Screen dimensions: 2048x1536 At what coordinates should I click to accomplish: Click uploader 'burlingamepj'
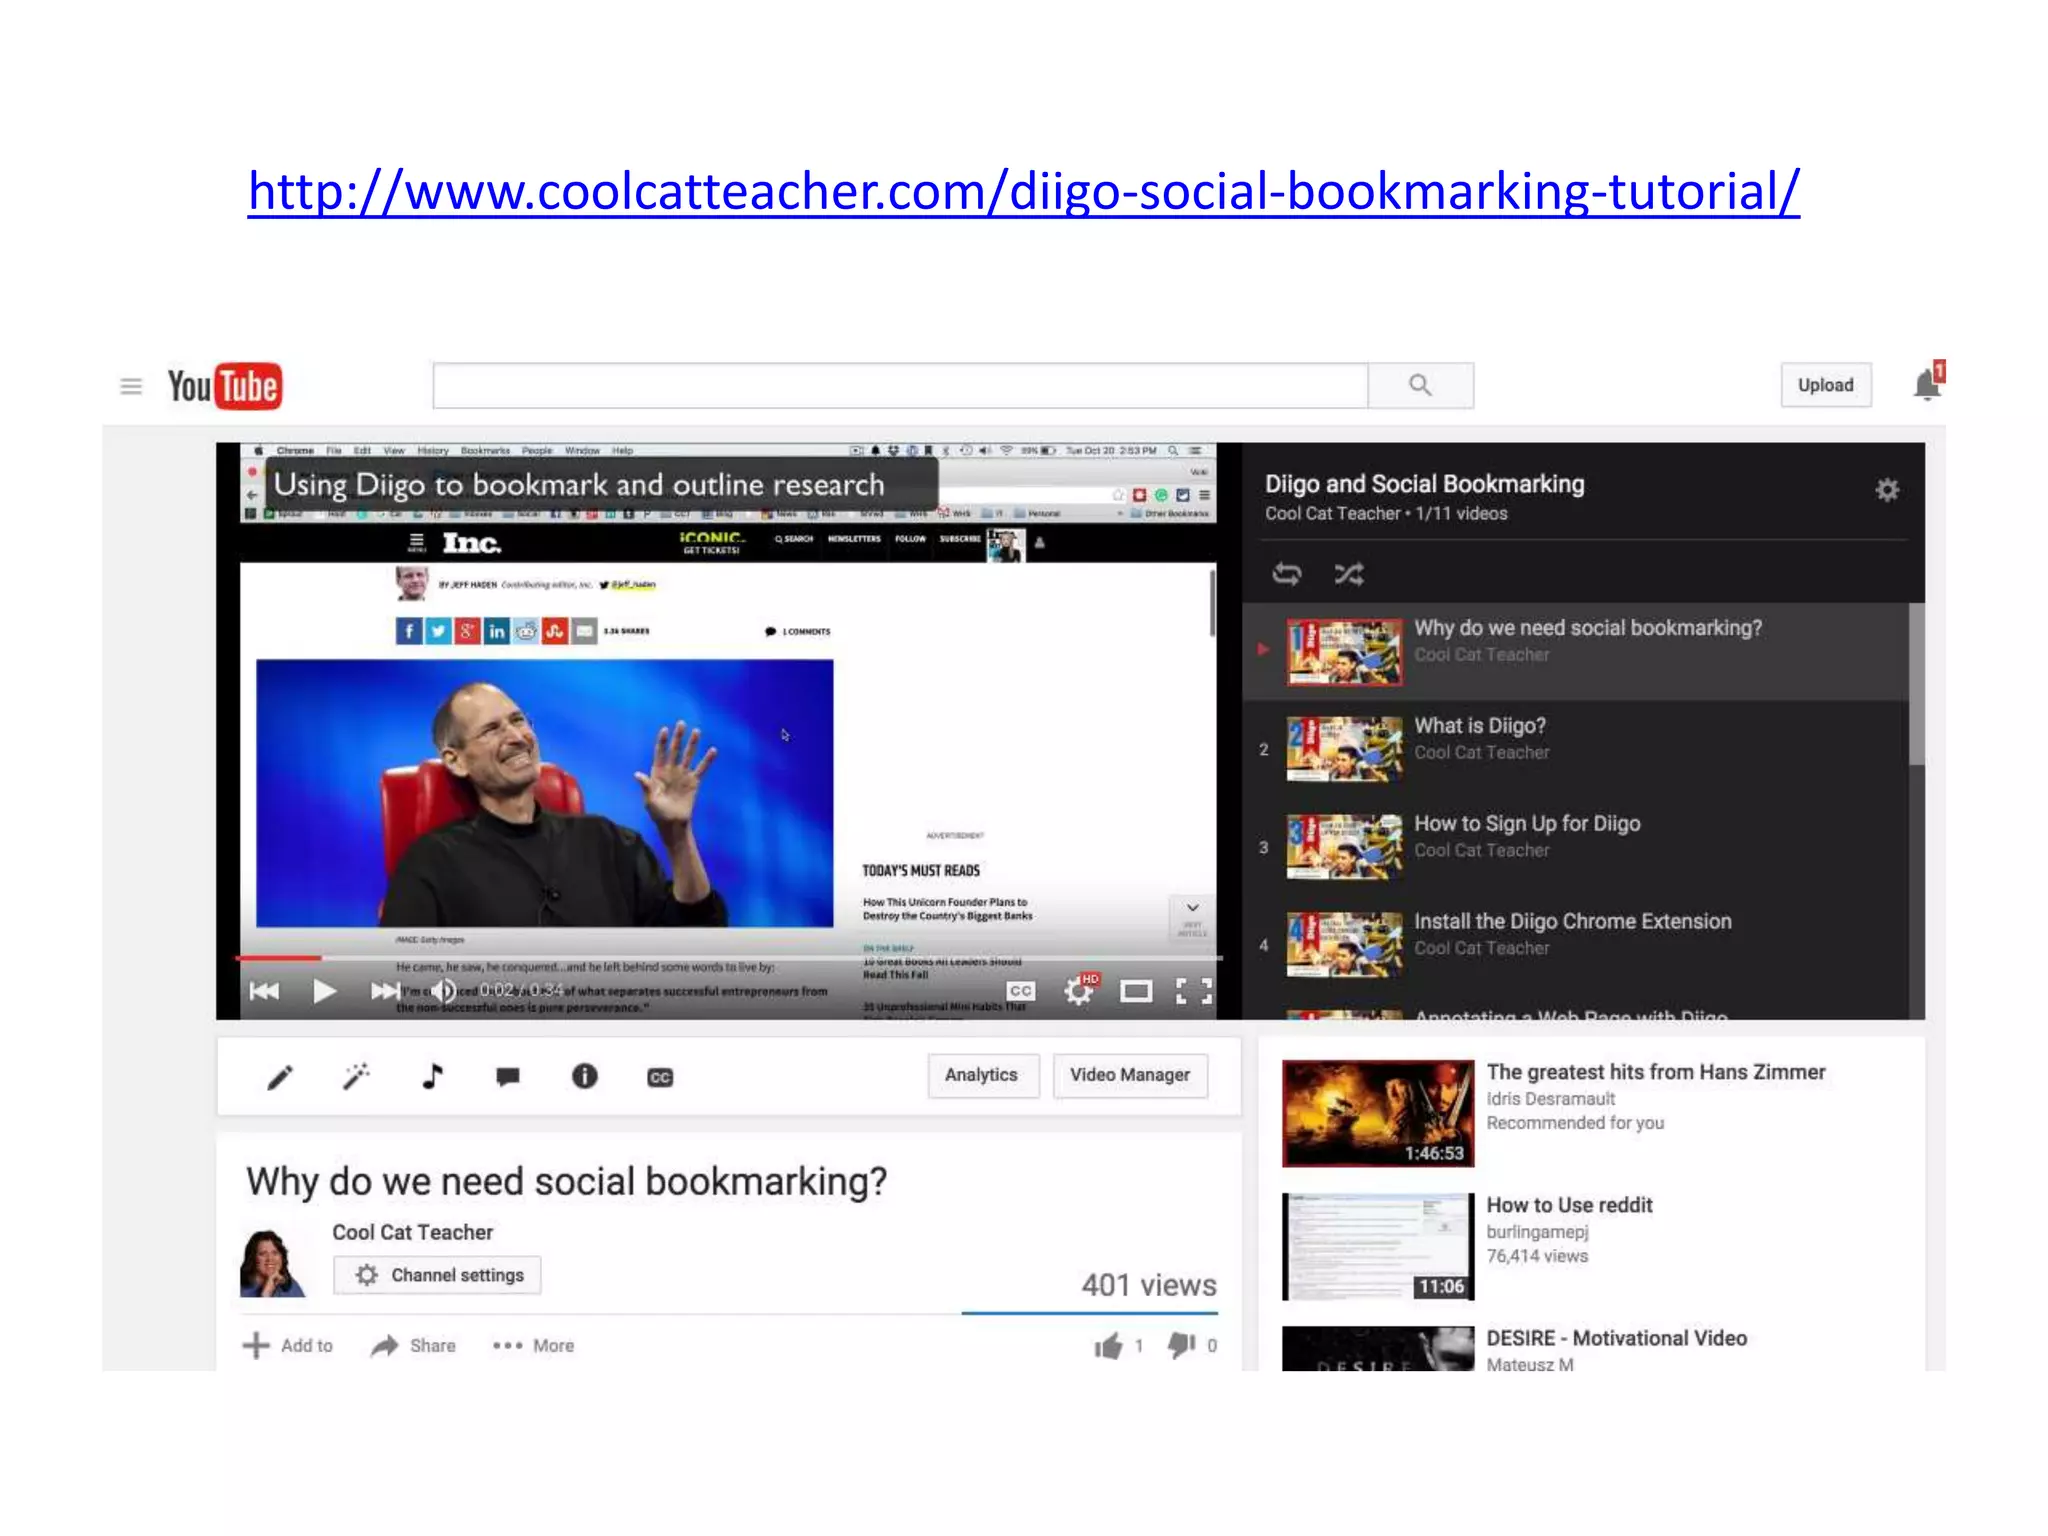[1537, 1232]
